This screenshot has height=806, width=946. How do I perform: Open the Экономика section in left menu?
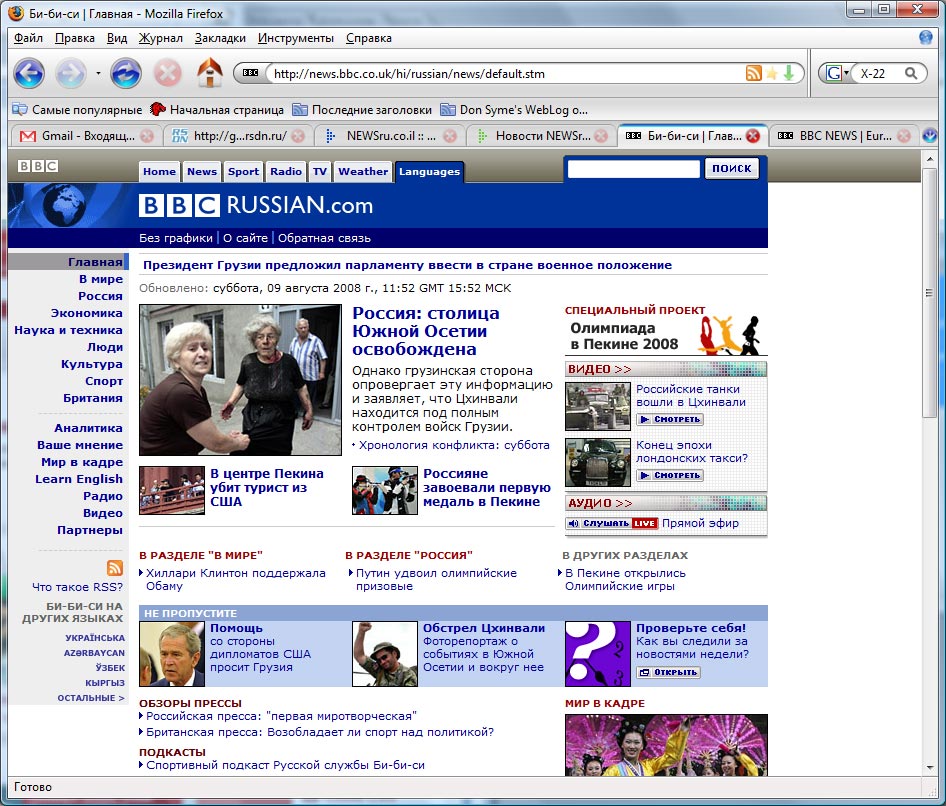click(x=86, y=313)
